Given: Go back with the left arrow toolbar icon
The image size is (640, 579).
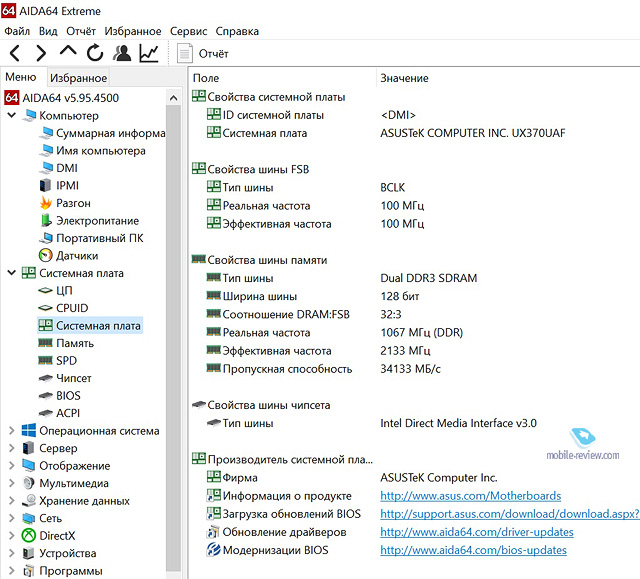Looking at the screenshot, I should (x=15, y=53).
